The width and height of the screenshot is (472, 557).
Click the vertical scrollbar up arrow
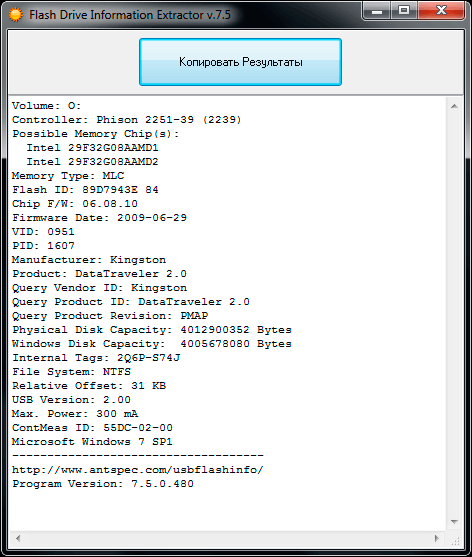click(454, 106)
